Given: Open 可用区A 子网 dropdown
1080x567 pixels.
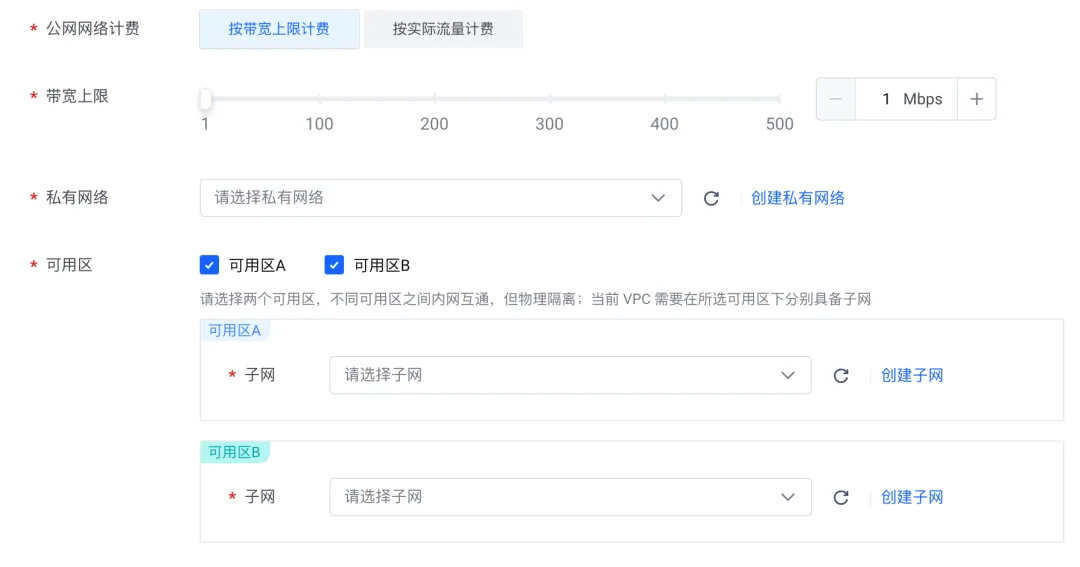Looking at the screenshot, I should (570, 375).
